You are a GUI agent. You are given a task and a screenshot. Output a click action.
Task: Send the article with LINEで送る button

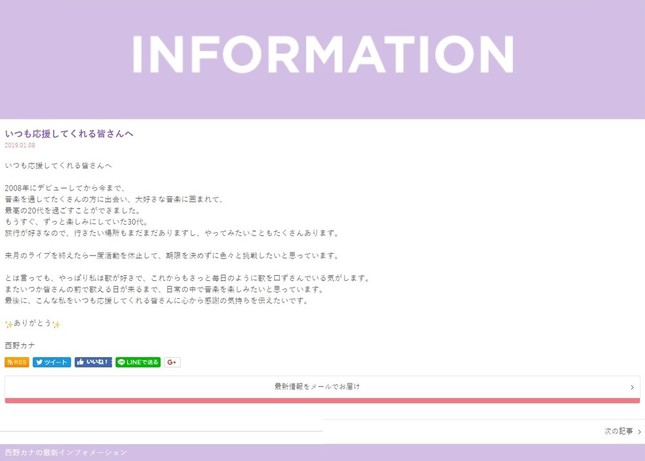tap(138, 362)
